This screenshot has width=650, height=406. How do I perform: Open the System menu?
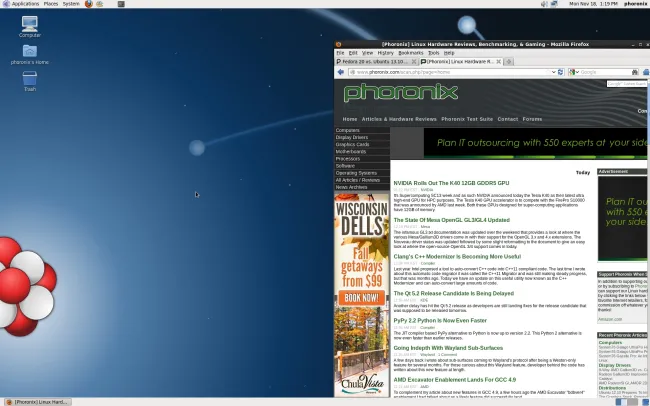click(x=71, y=4)
